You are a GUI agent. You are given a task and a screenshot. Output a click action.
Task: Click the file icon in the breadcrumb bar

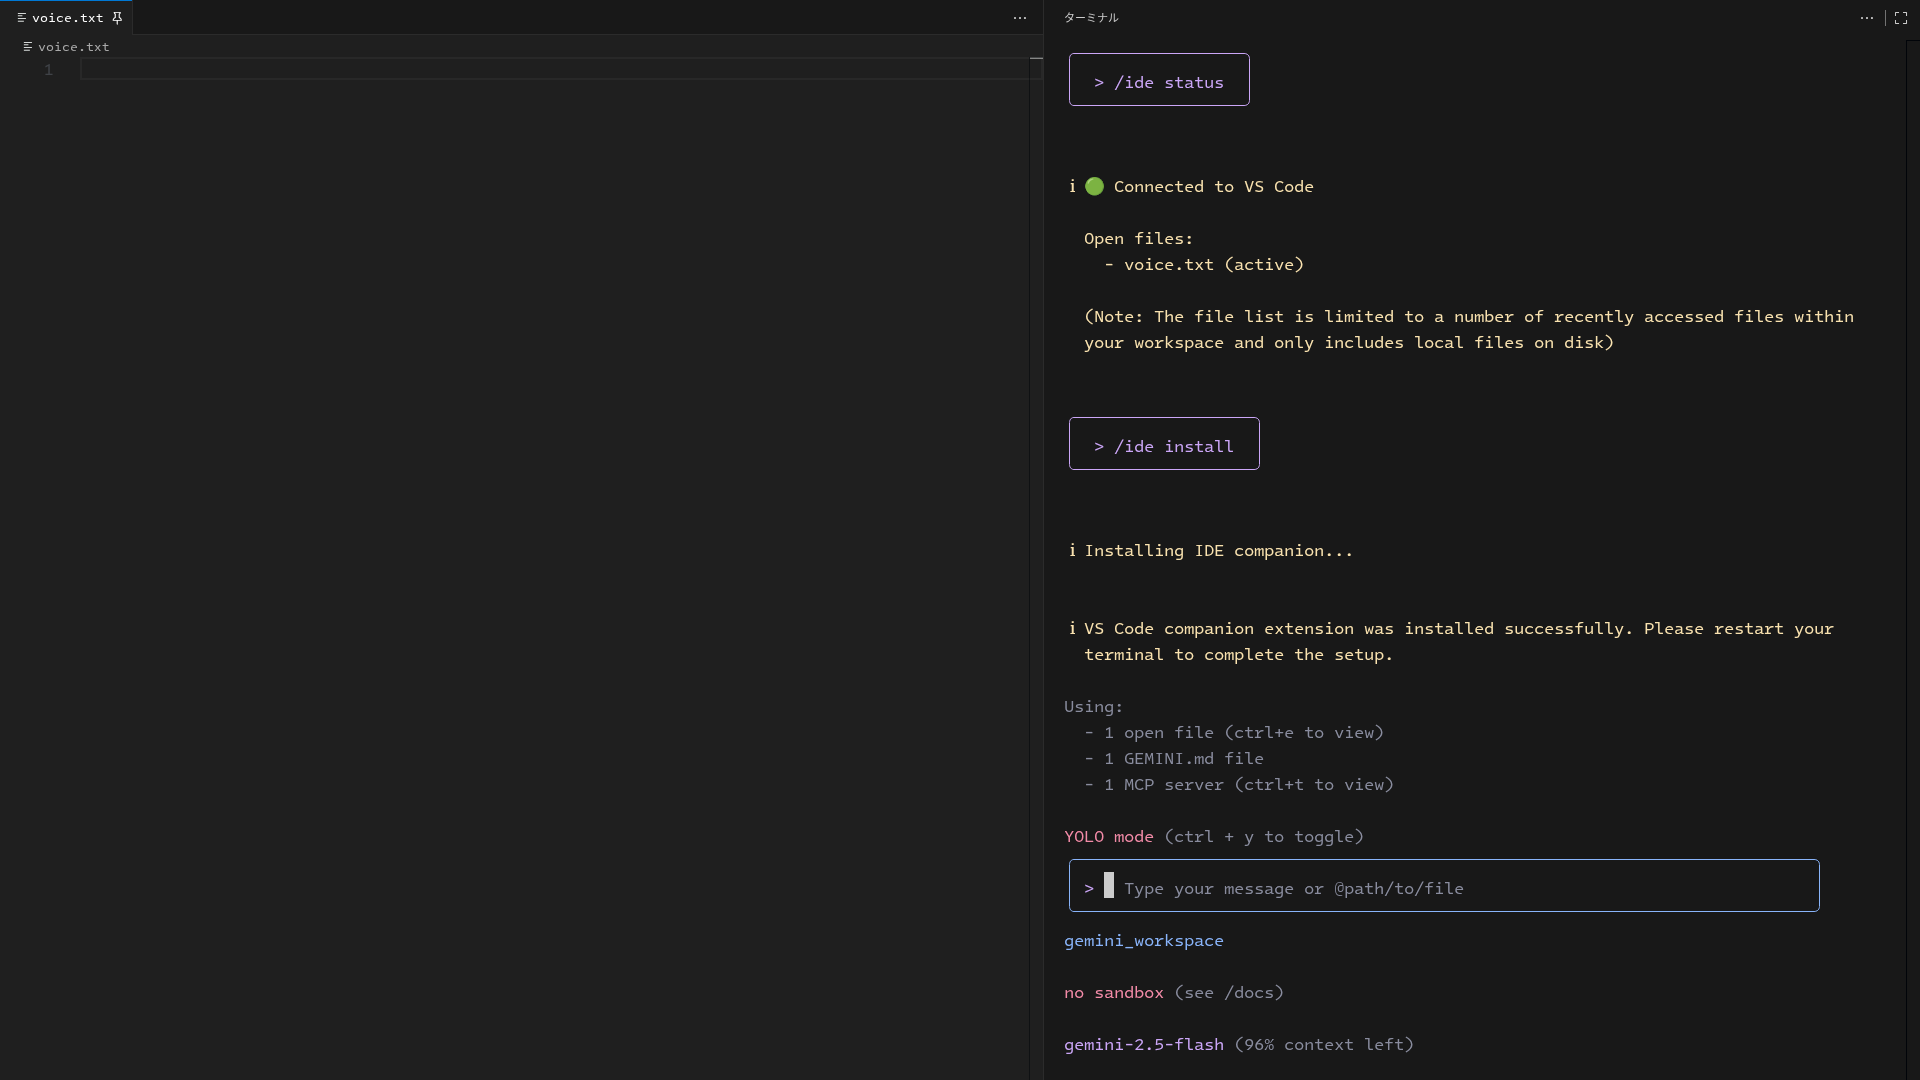point(28,46)
